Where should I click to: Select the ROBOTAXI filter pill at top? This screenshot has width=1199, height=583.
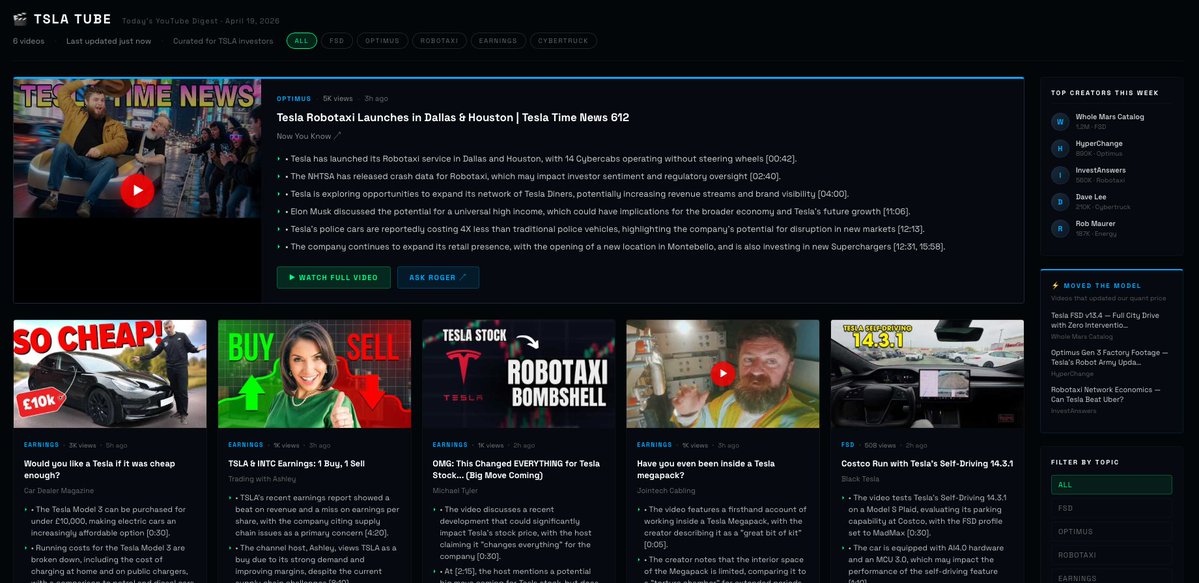click(439, 41)
